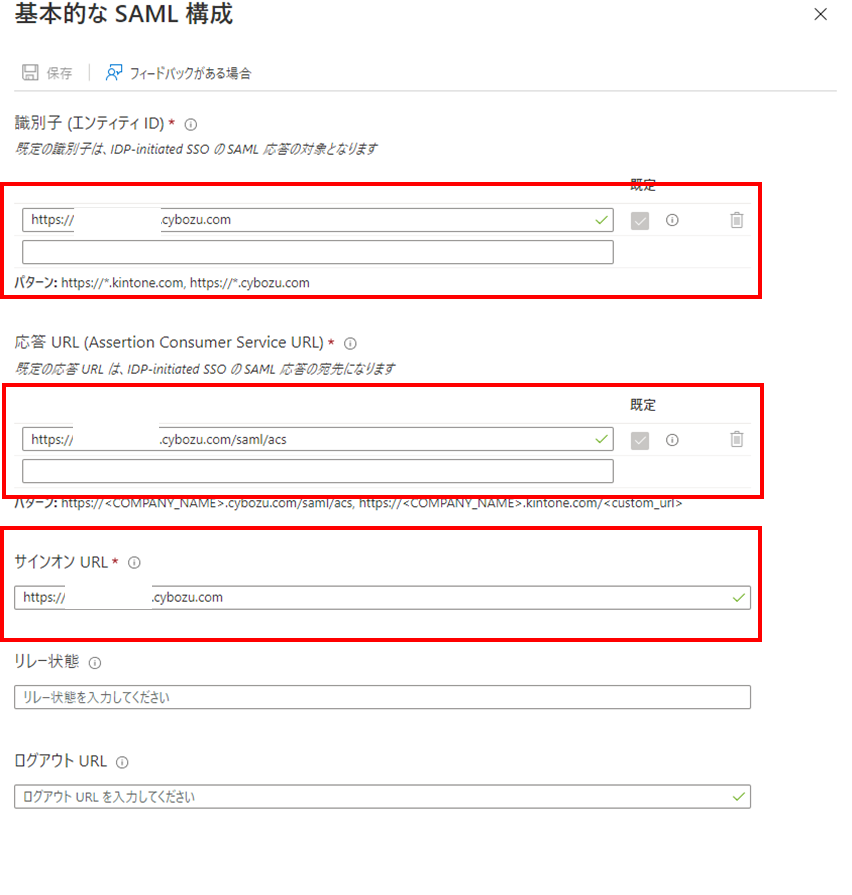This screenshot has height=895, width=852.
Task: Click the IDP-initiated SSO note under reply URL heading
Action: click(205, 369)
